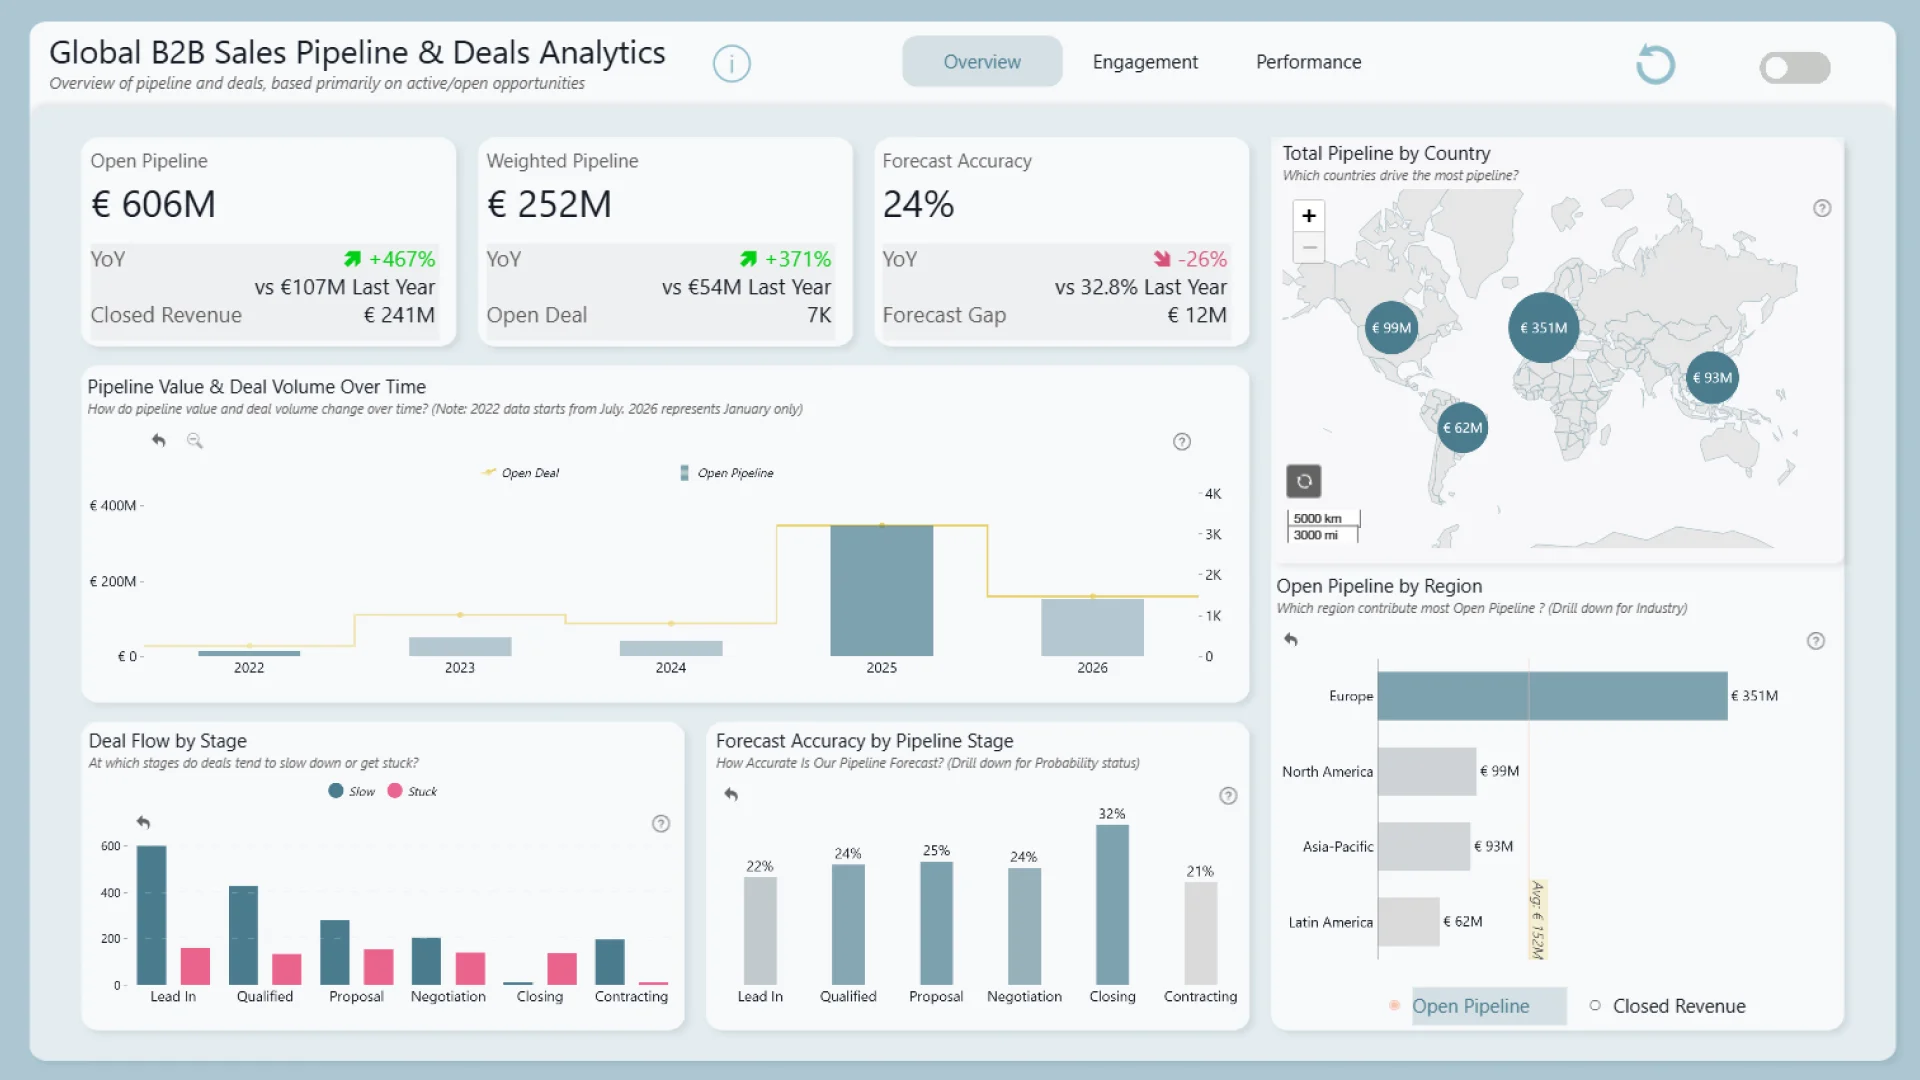Toggle the switch in top right header
The width and height of the screenshot is (1920, 1080).
[x=1794, y=68]
